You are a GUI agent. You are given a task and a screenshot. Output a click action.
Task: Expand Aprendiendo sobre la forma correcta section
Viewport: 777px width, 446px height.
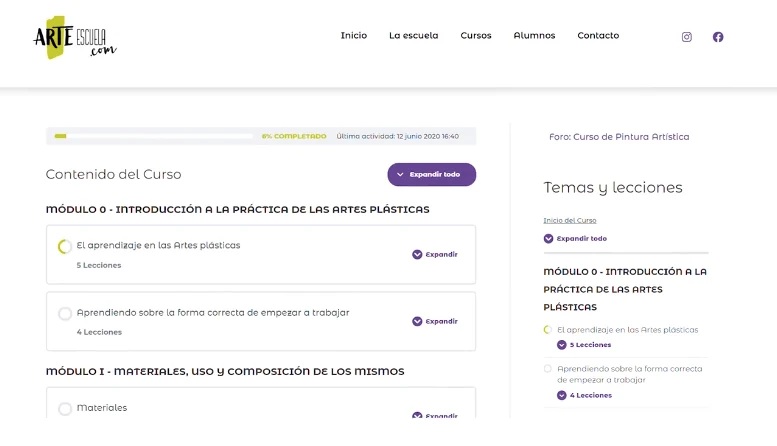click(x=435, y=321)
